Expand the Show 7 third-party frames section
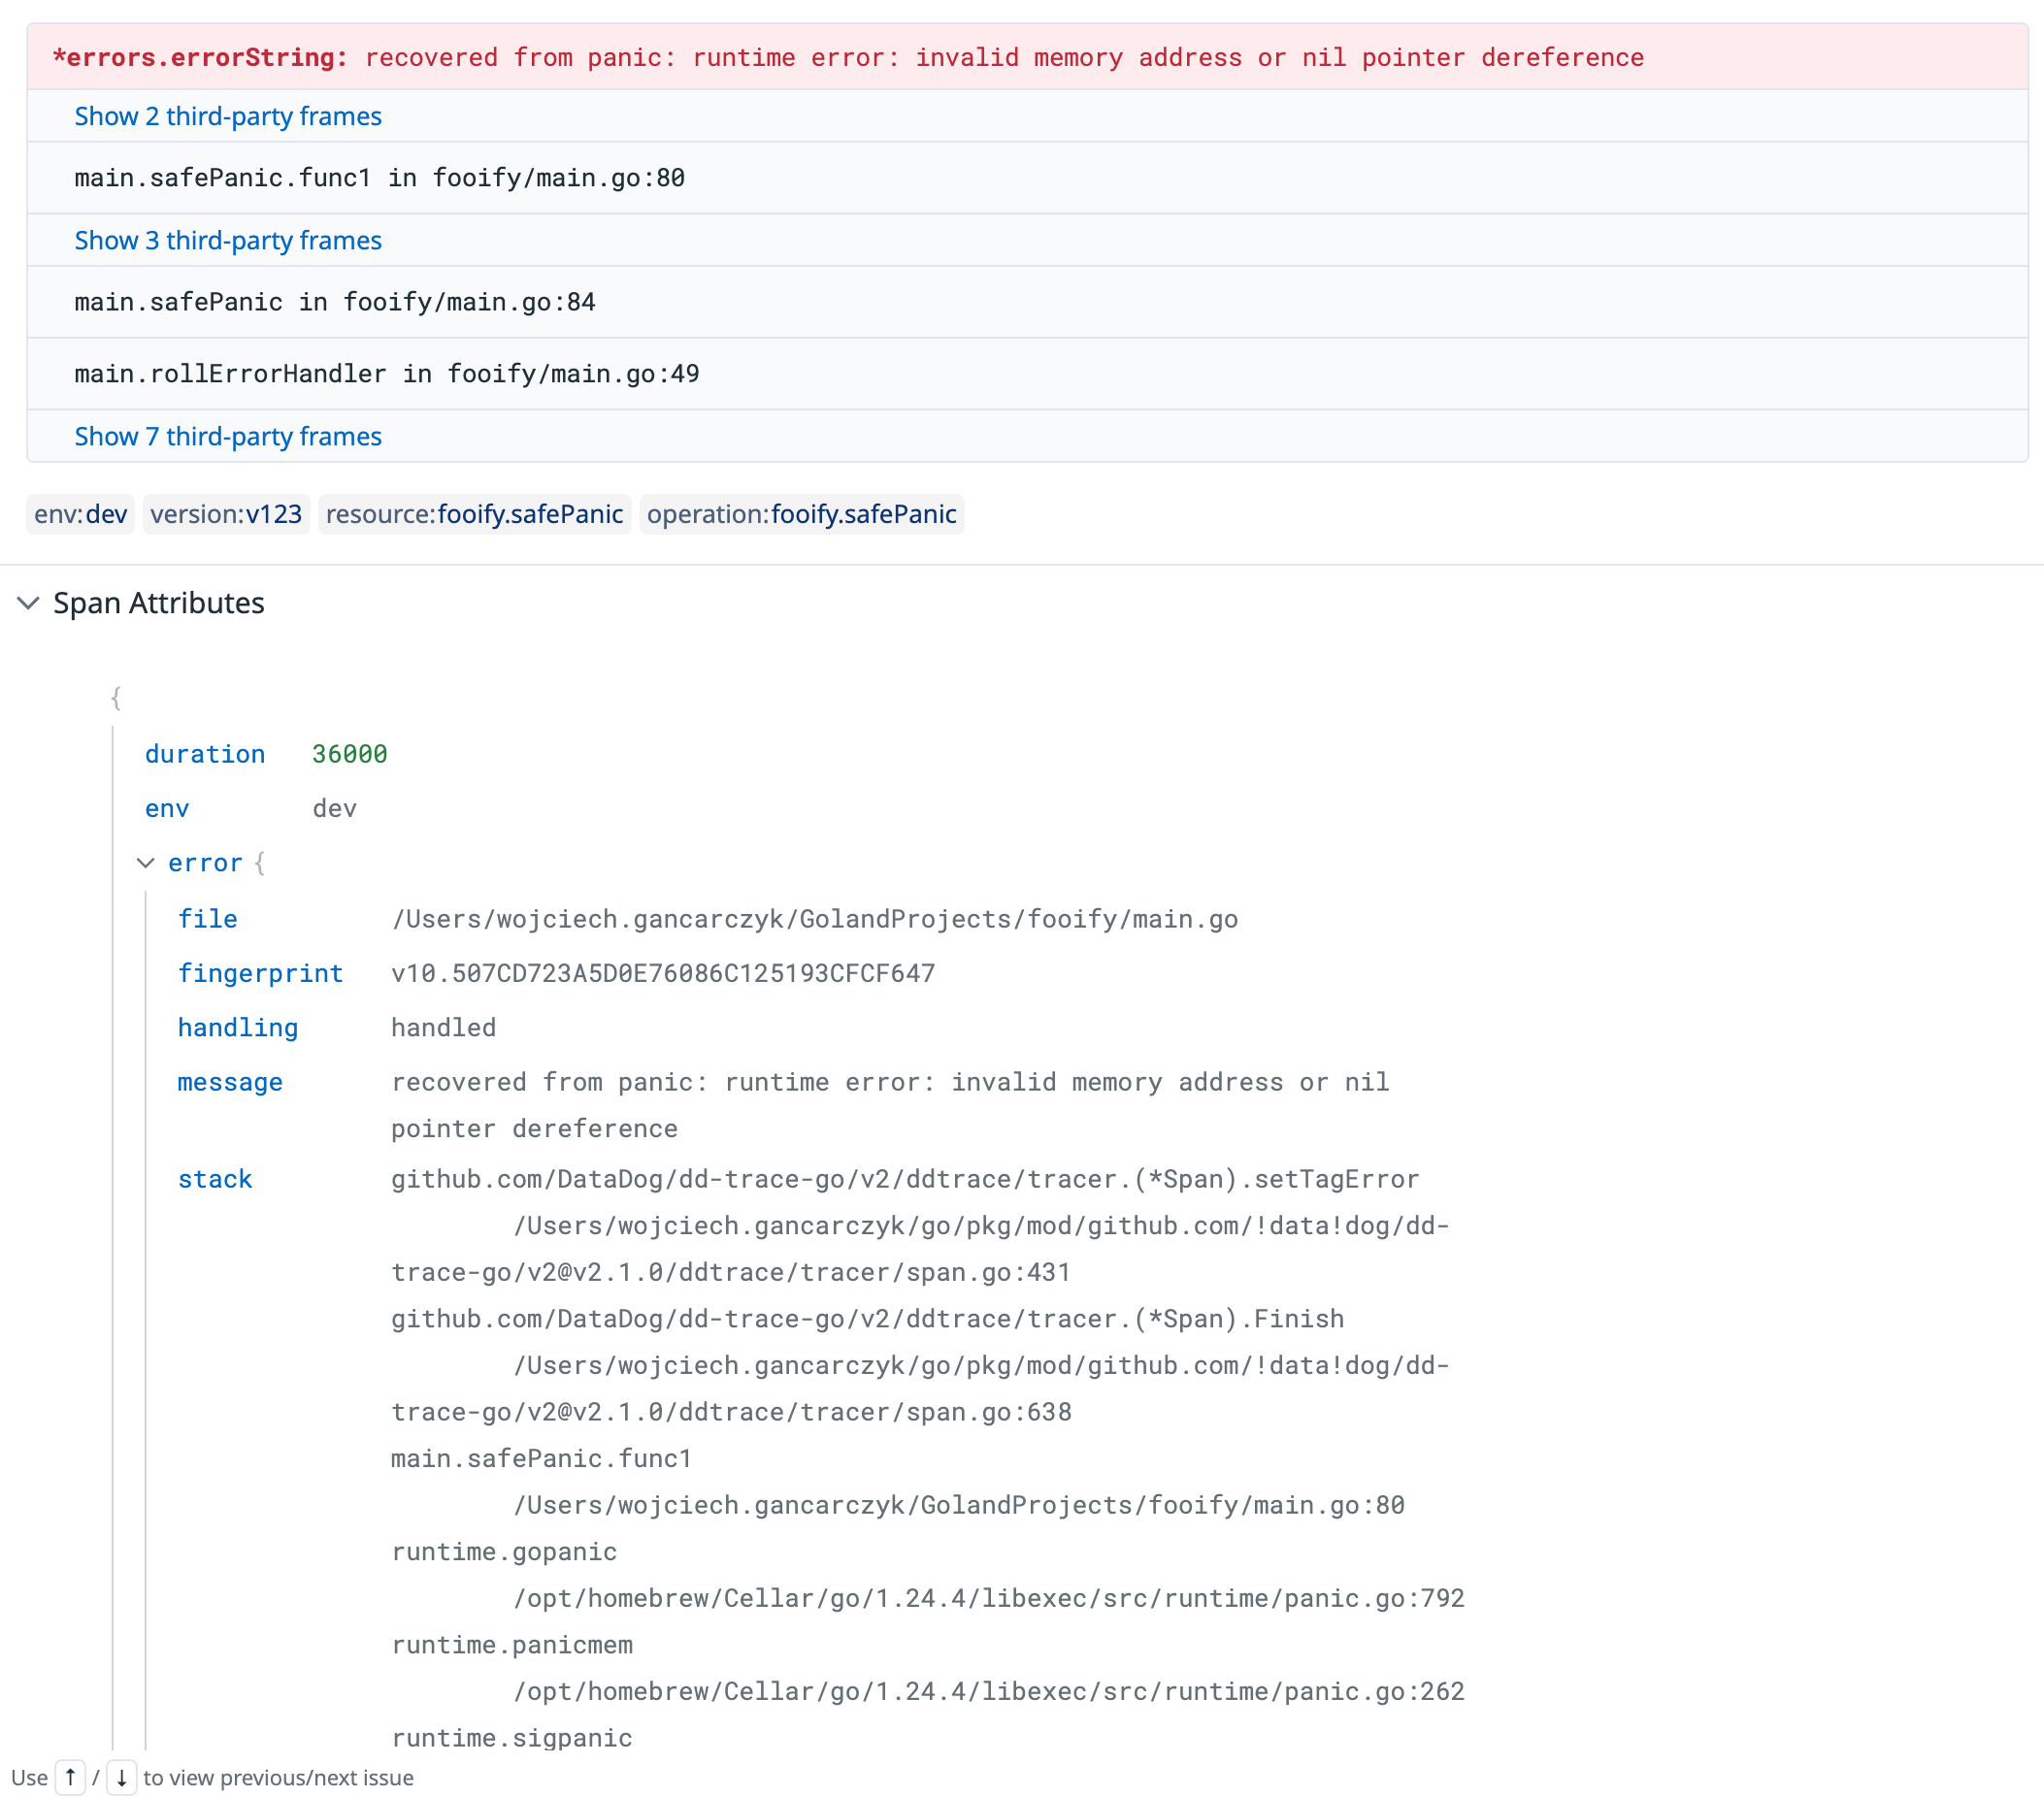 point(227,436)
